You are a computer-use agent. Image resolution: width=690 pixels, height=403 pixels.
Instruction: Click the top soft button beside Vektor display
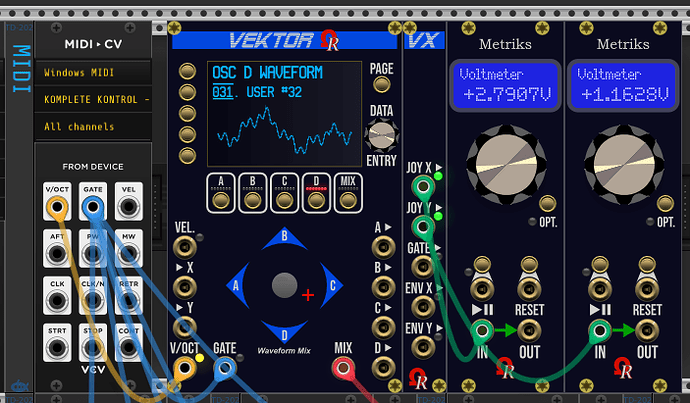coord(187,71)
